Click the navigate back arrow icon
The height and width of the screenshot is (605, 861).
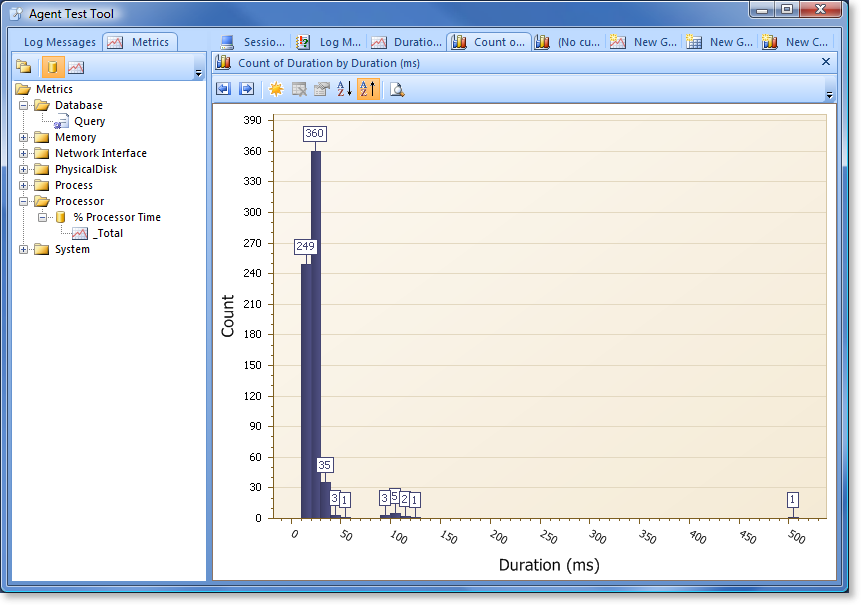pos(225,89)
